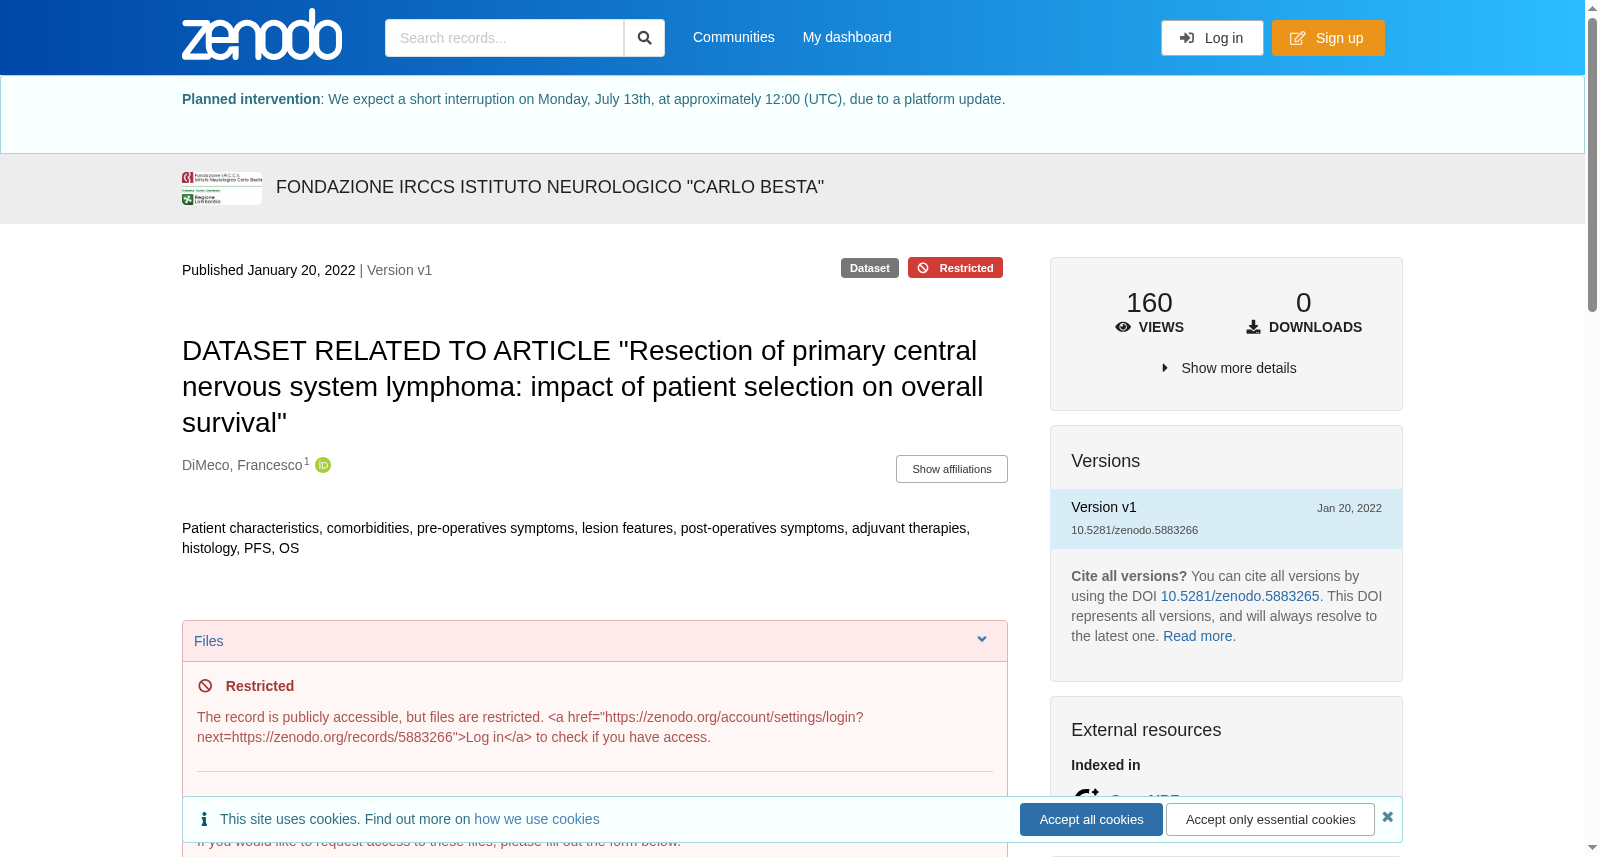The image size is (1600, 857).
Task: Click the red Restricted badge
Action: [955, 268]
